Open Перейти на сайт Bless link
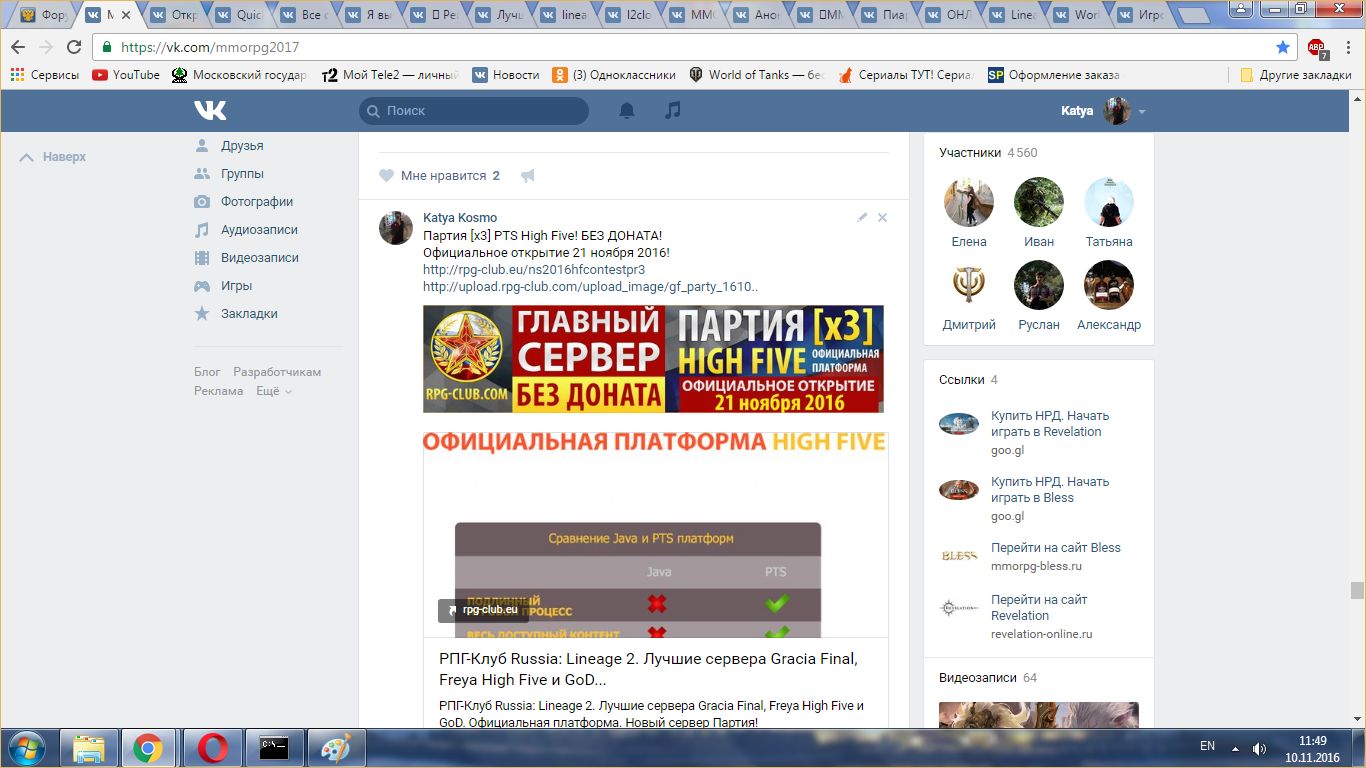The width and height of the screenshot is (1366, 768). pos(1056,548)
